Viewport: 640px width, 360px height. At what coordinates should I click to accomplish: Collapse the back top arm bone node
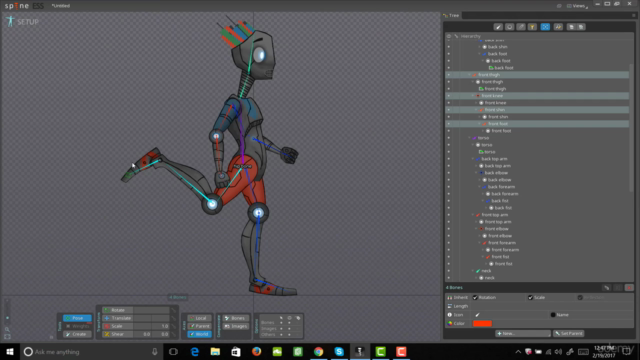[473, 159]
